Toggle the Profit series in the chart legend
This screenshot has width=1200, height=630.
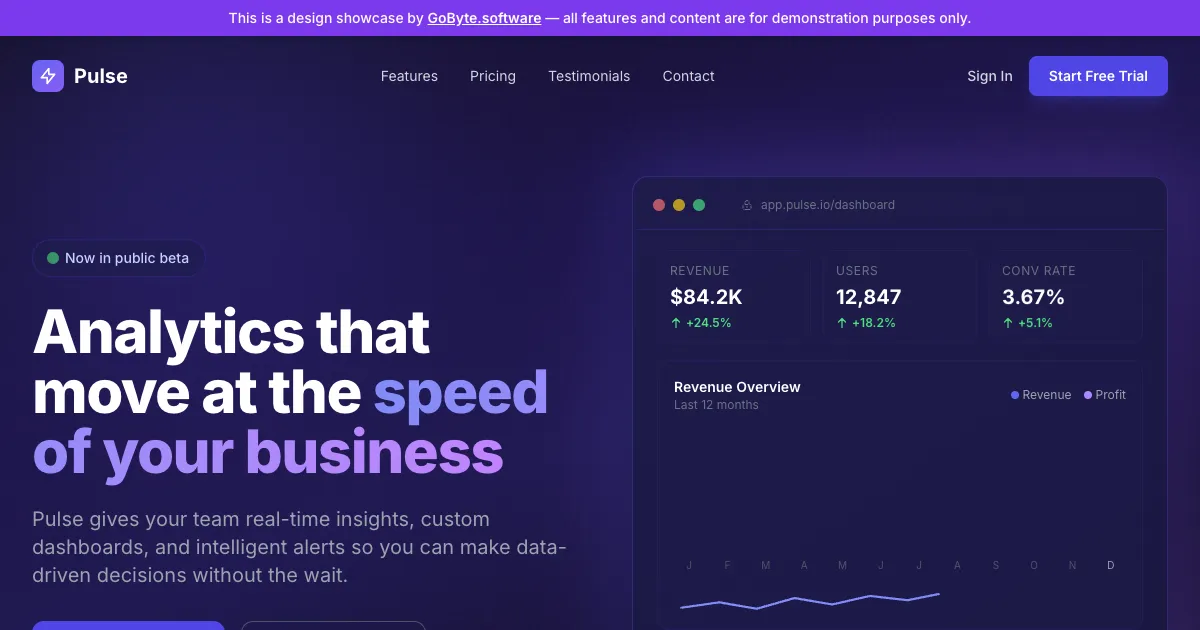[x=1103, y=395]
